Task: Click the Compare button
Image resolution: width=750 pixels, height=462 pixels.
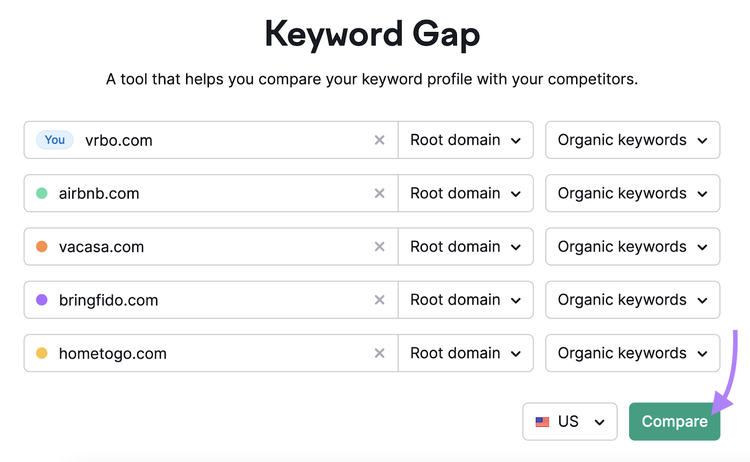Action: pos(674,421)
